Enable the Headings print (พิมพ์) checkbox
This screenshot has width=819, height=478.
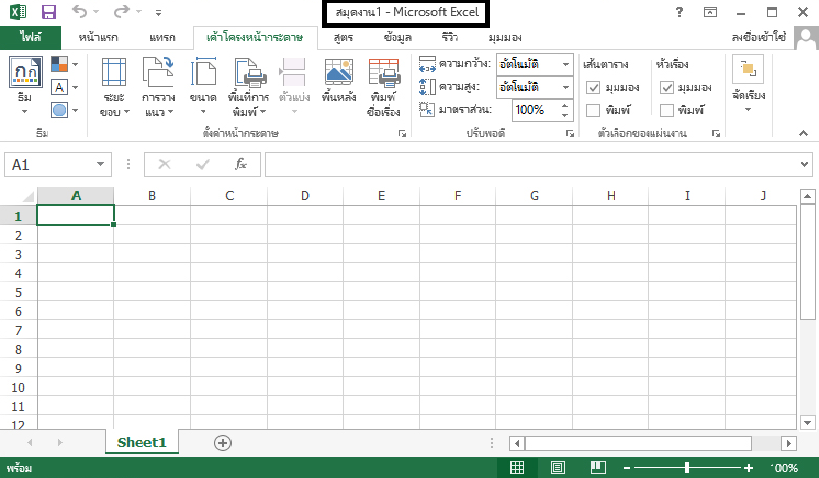(668, 109)
